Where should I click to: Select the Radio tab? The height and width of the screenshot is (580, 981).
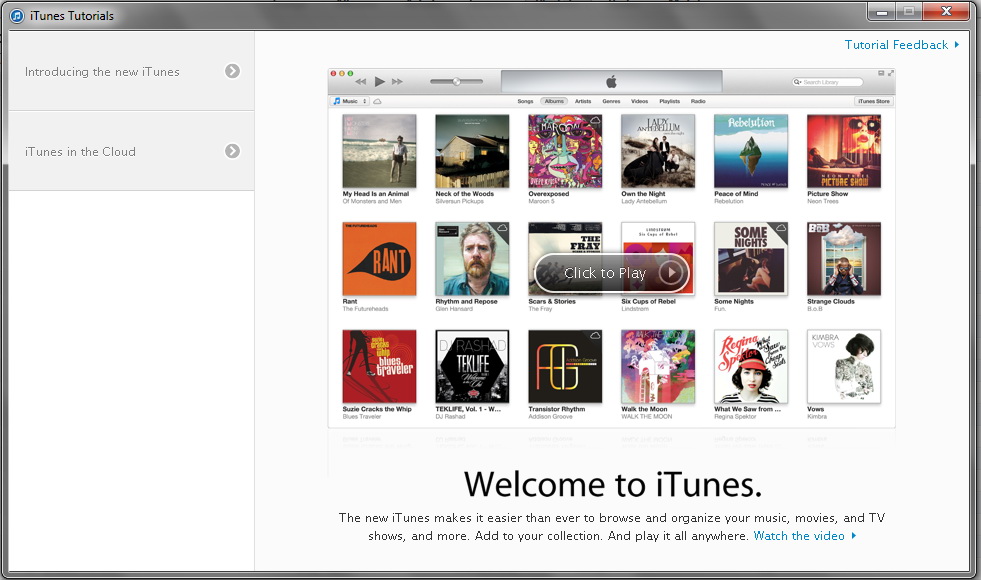[698, 101]
